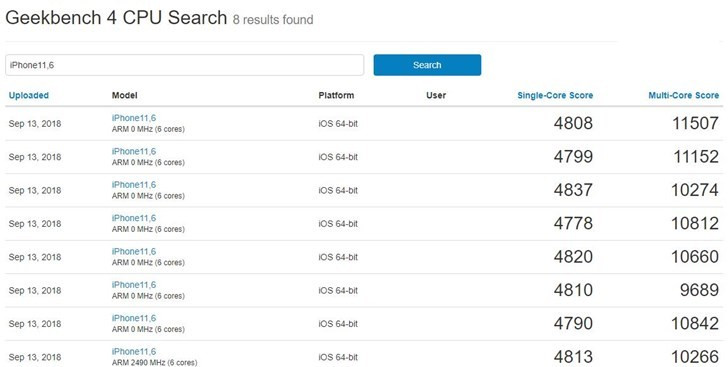Image resolution: width=728 pixels, height=367 pixels.
Task: Sort by Single-Core Score header
Action: tap(555, 95)
